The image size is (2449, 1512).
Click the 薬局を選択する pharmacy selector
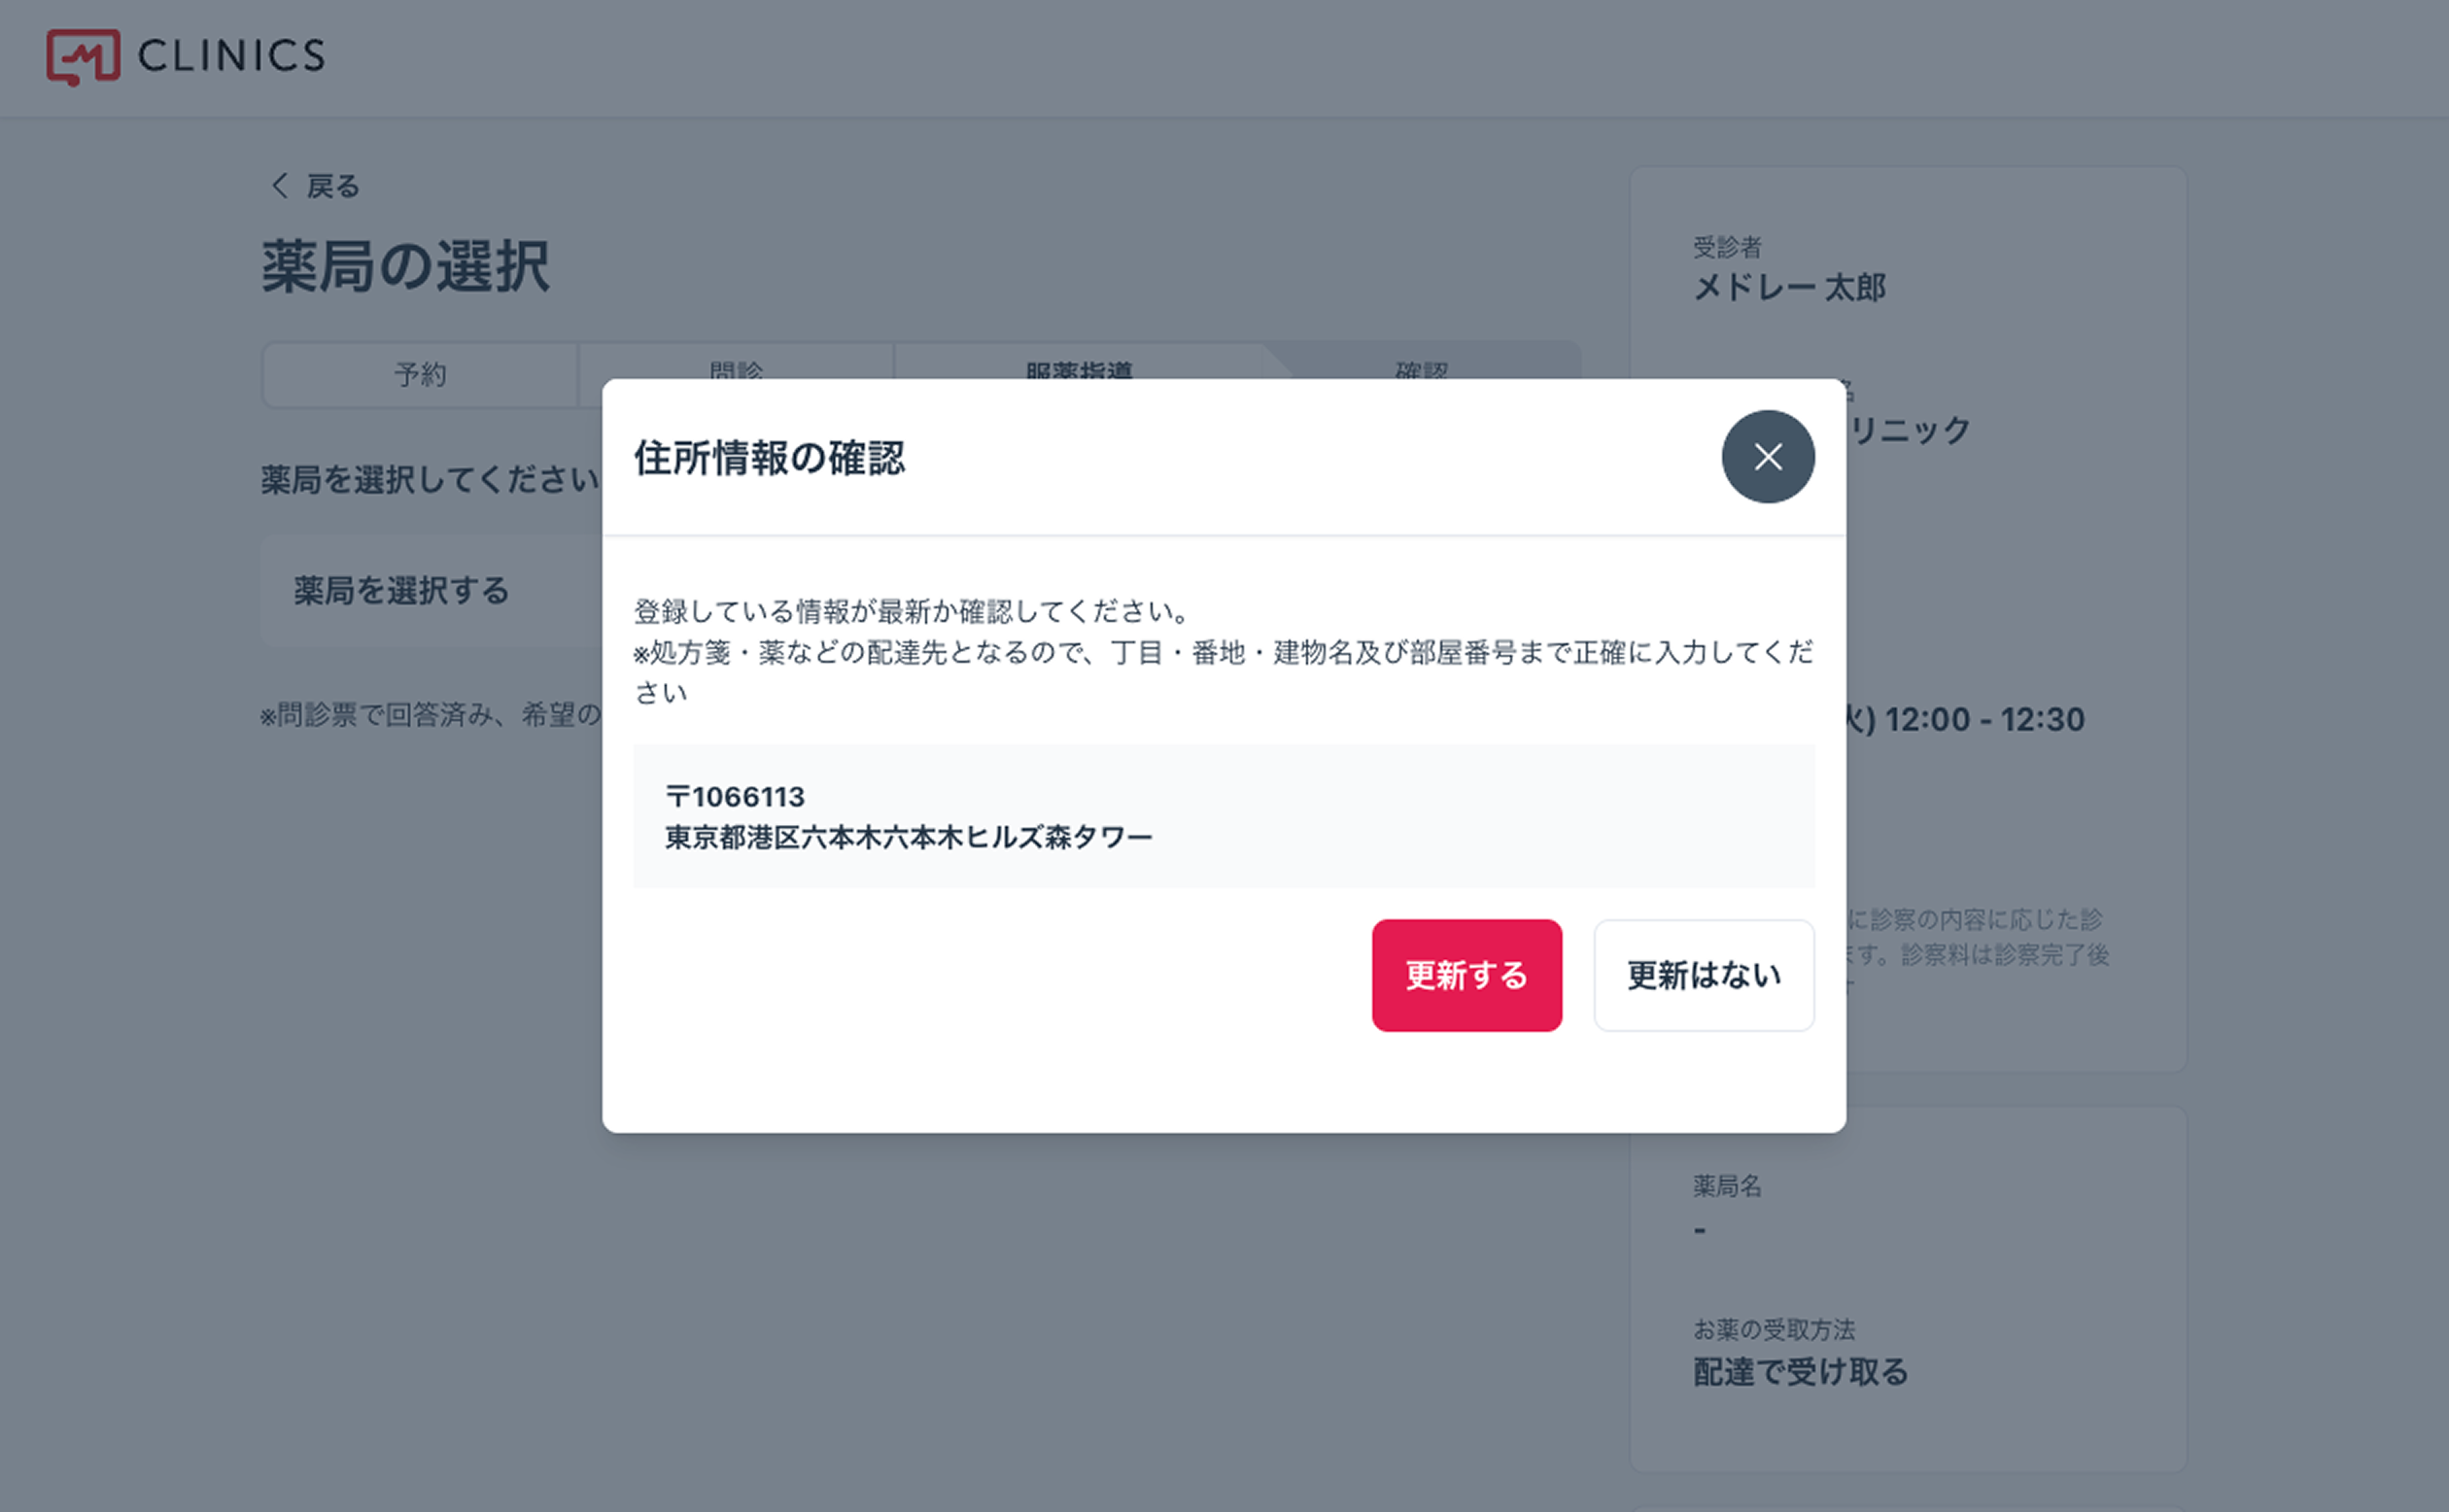[402, 590]
